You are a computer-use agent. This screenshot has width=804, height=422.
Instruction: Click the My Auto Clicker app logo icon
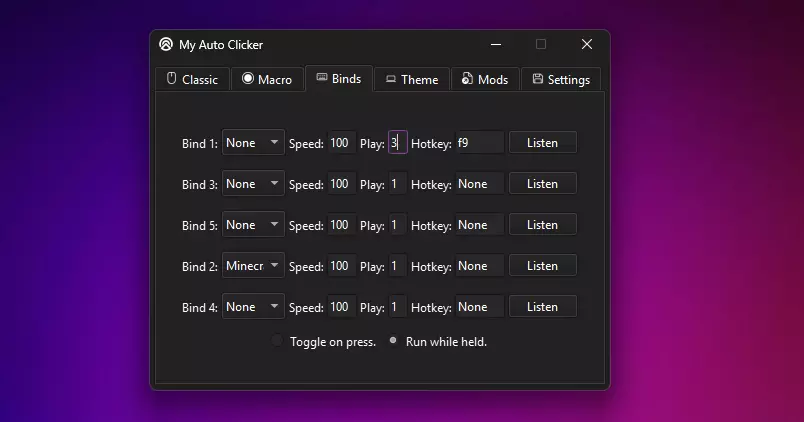tap(166, 44)
